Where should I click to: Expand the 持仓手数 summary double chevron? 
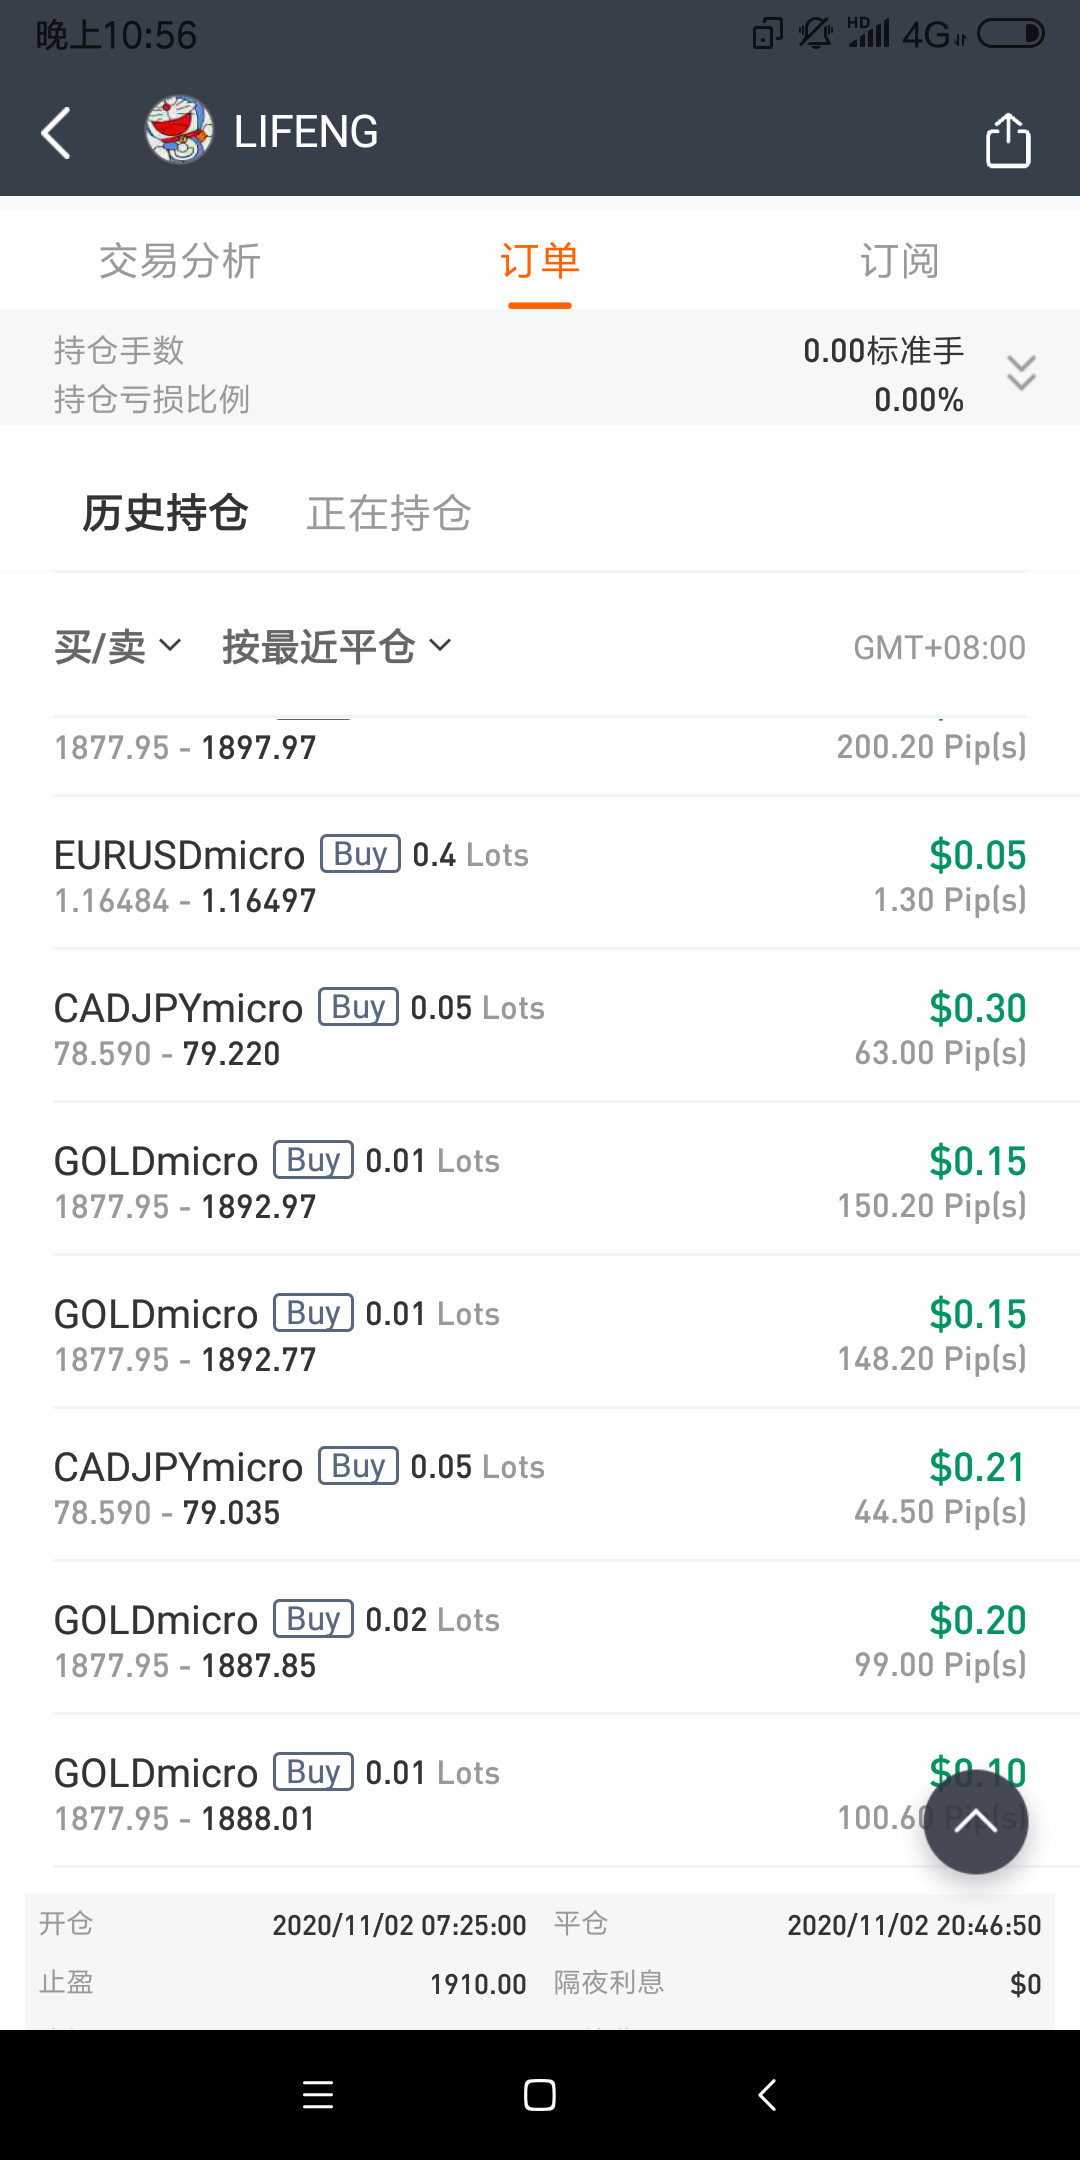[1021, 373]
